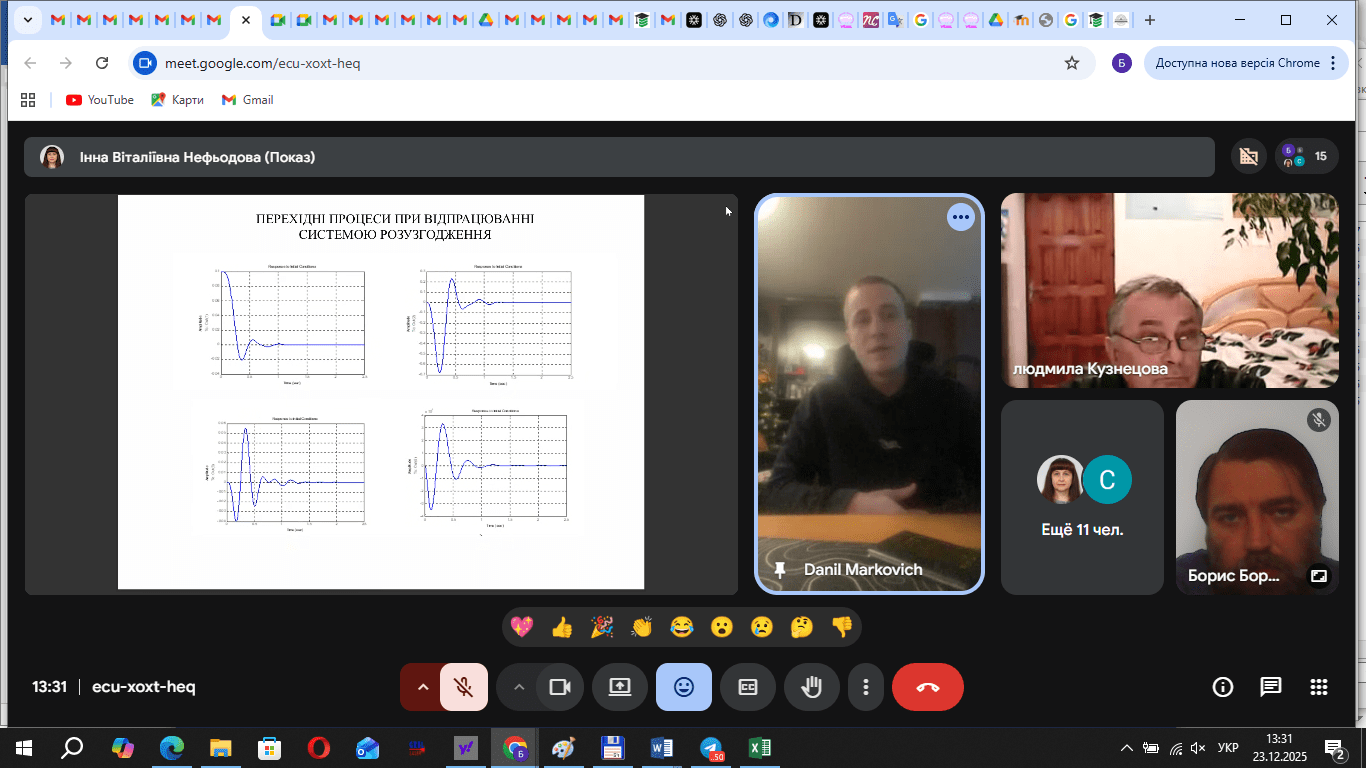Click the red leave call button
This screenshot has height=768, width=1366.
click(x=927, y=687)
